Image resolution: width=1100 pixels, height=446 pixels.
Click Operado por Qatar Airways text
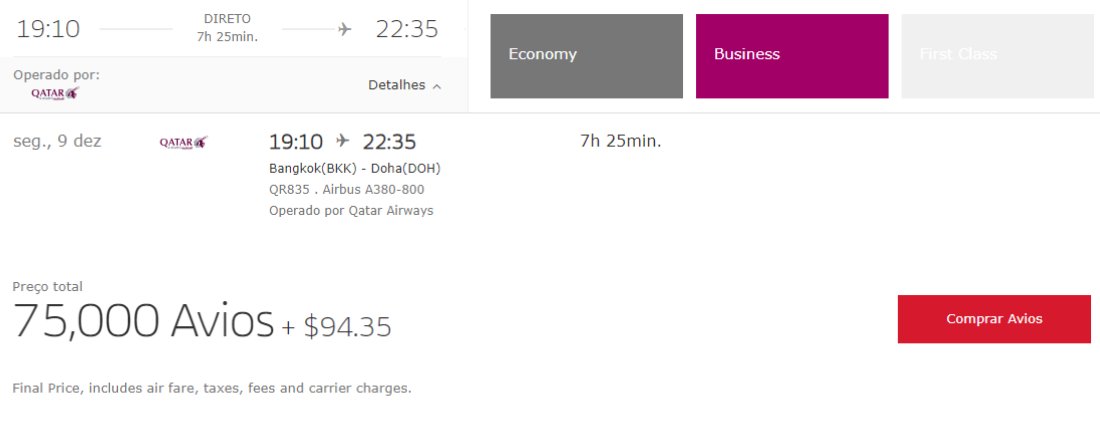(351, 210)
